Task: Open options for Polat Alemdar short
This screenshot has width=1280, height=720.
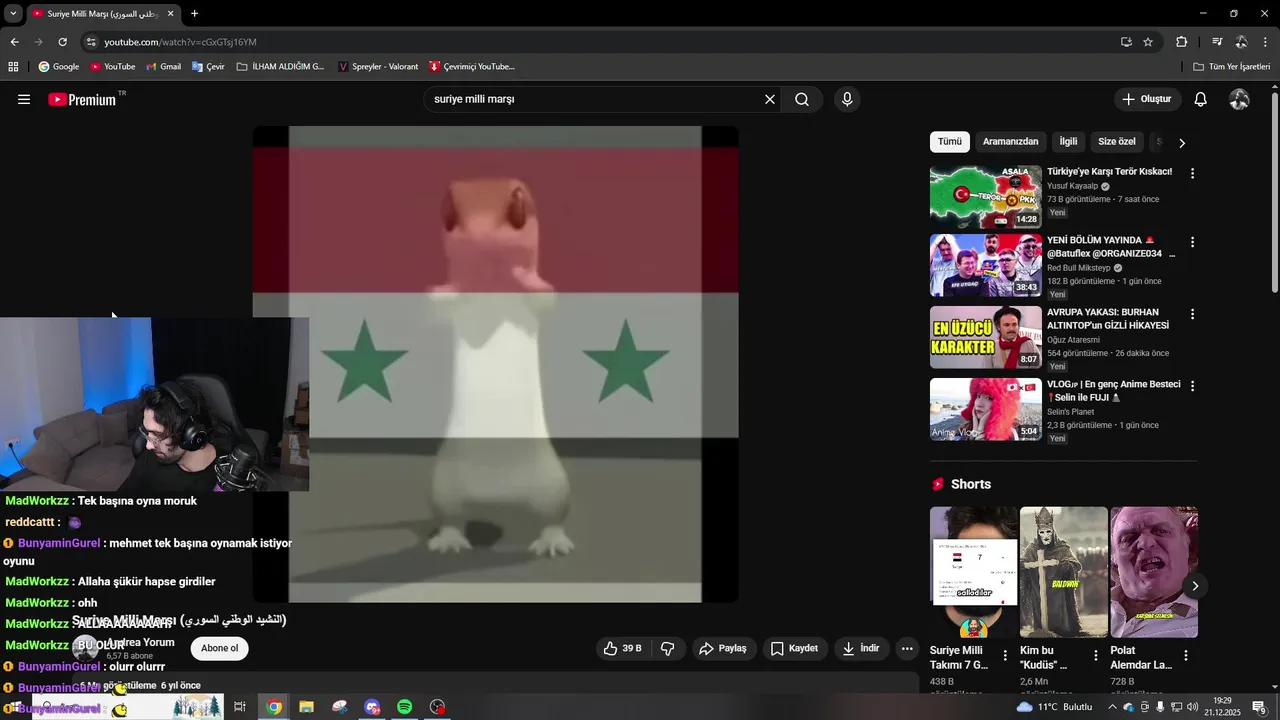Action: 1186,656
